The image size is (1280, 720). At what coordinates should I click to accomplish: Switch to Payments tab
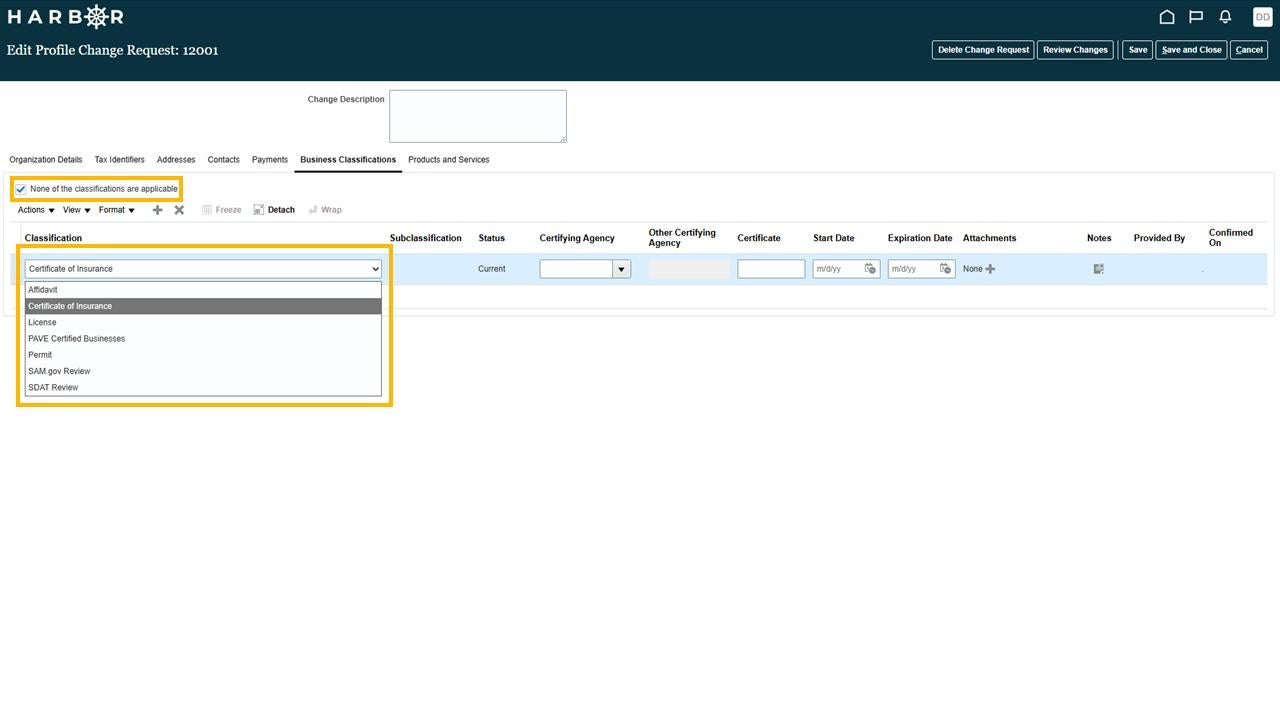(270, 160)
